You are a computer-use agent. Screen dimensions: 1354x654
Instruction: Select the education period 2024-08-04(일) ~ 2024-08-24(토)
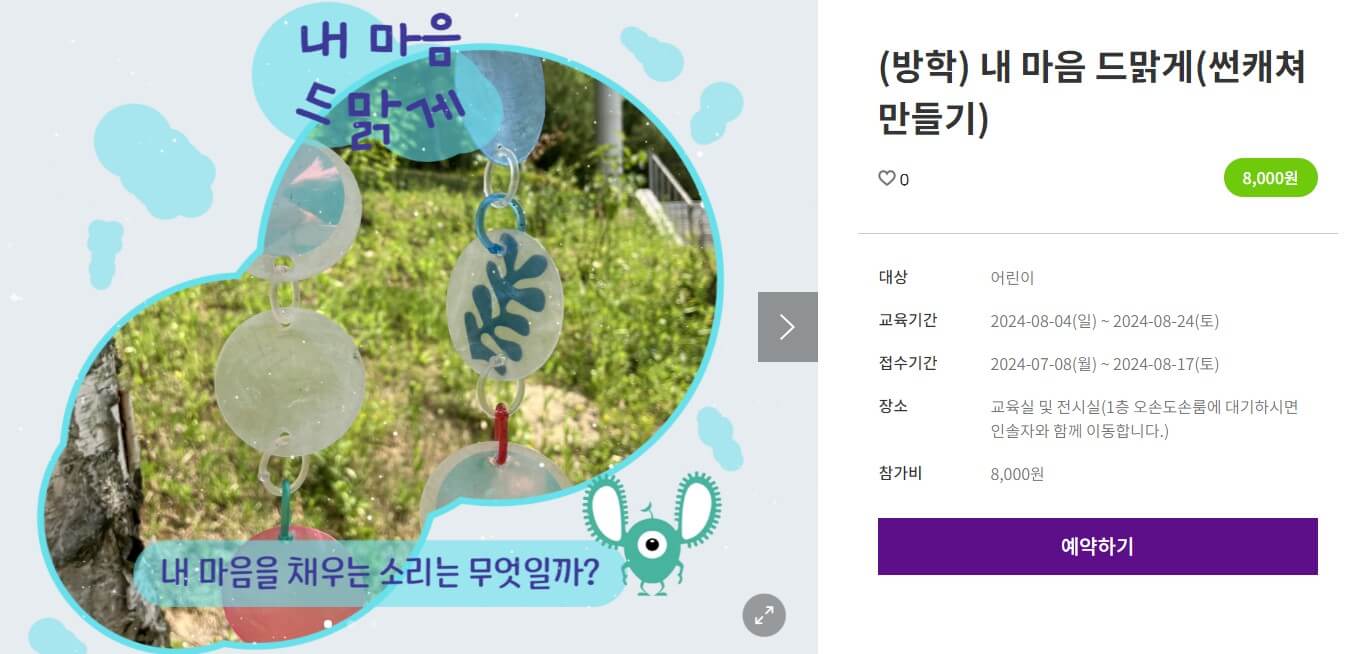(1104, 321)
